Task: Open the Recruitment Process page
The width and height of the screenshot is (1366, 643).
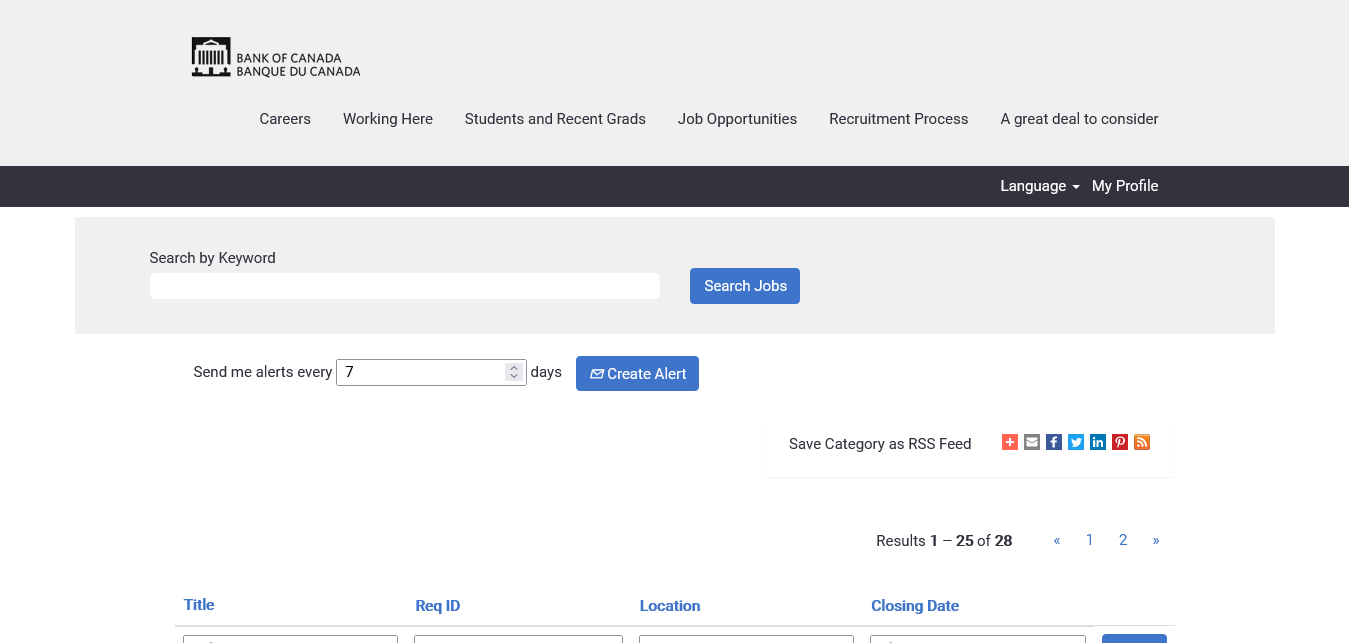Action: tap(898, 119)
